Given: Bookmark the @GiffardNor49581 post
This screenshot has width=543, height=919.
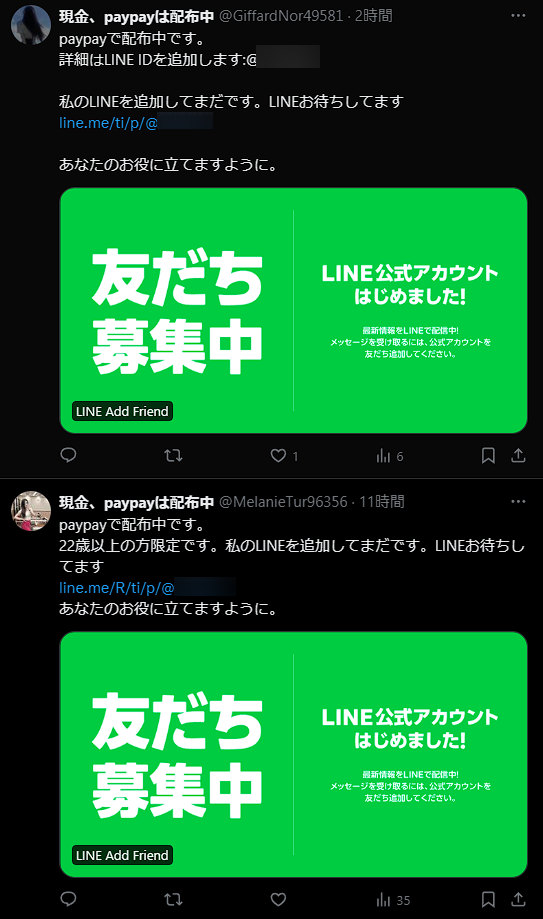Looking at the screenshot, I should coord(488,455).
